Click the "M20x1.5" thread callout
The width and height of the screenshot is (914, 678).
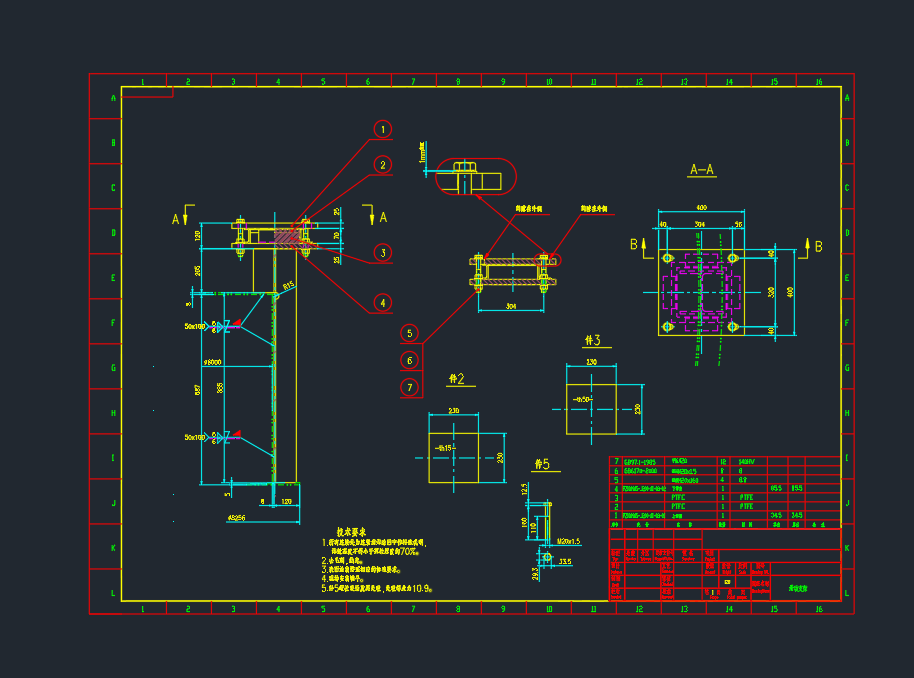tap(569, 542)
